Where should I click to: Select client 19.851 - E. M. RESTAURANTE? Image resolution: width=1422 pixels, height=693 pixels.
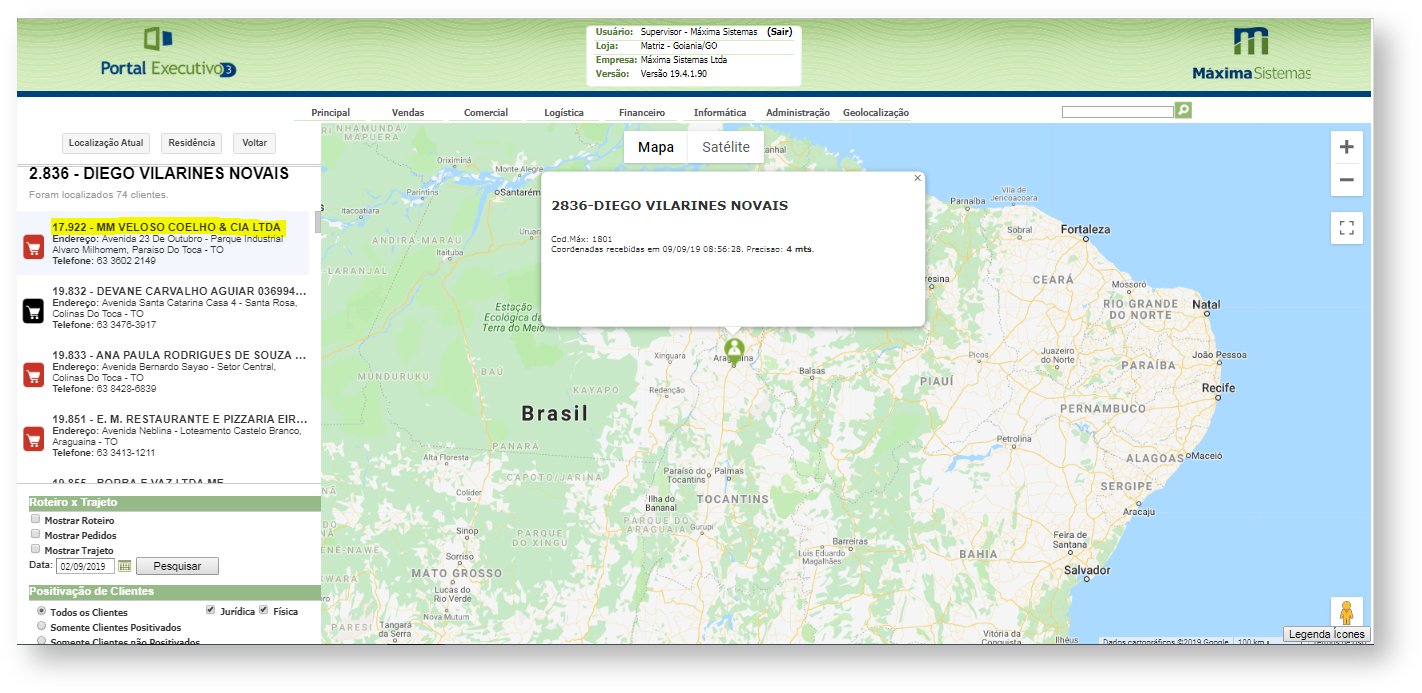(179, 419)
